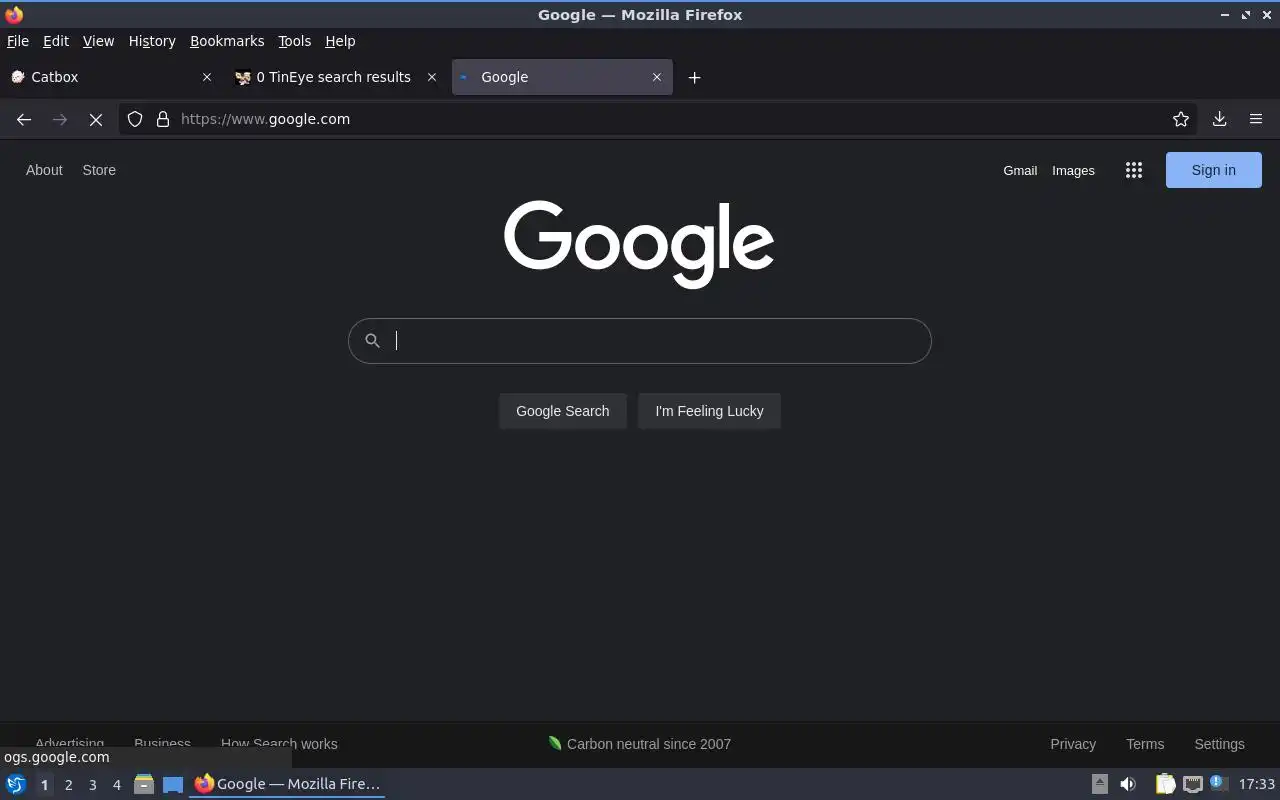Stop loading the page

click(96, 119)
